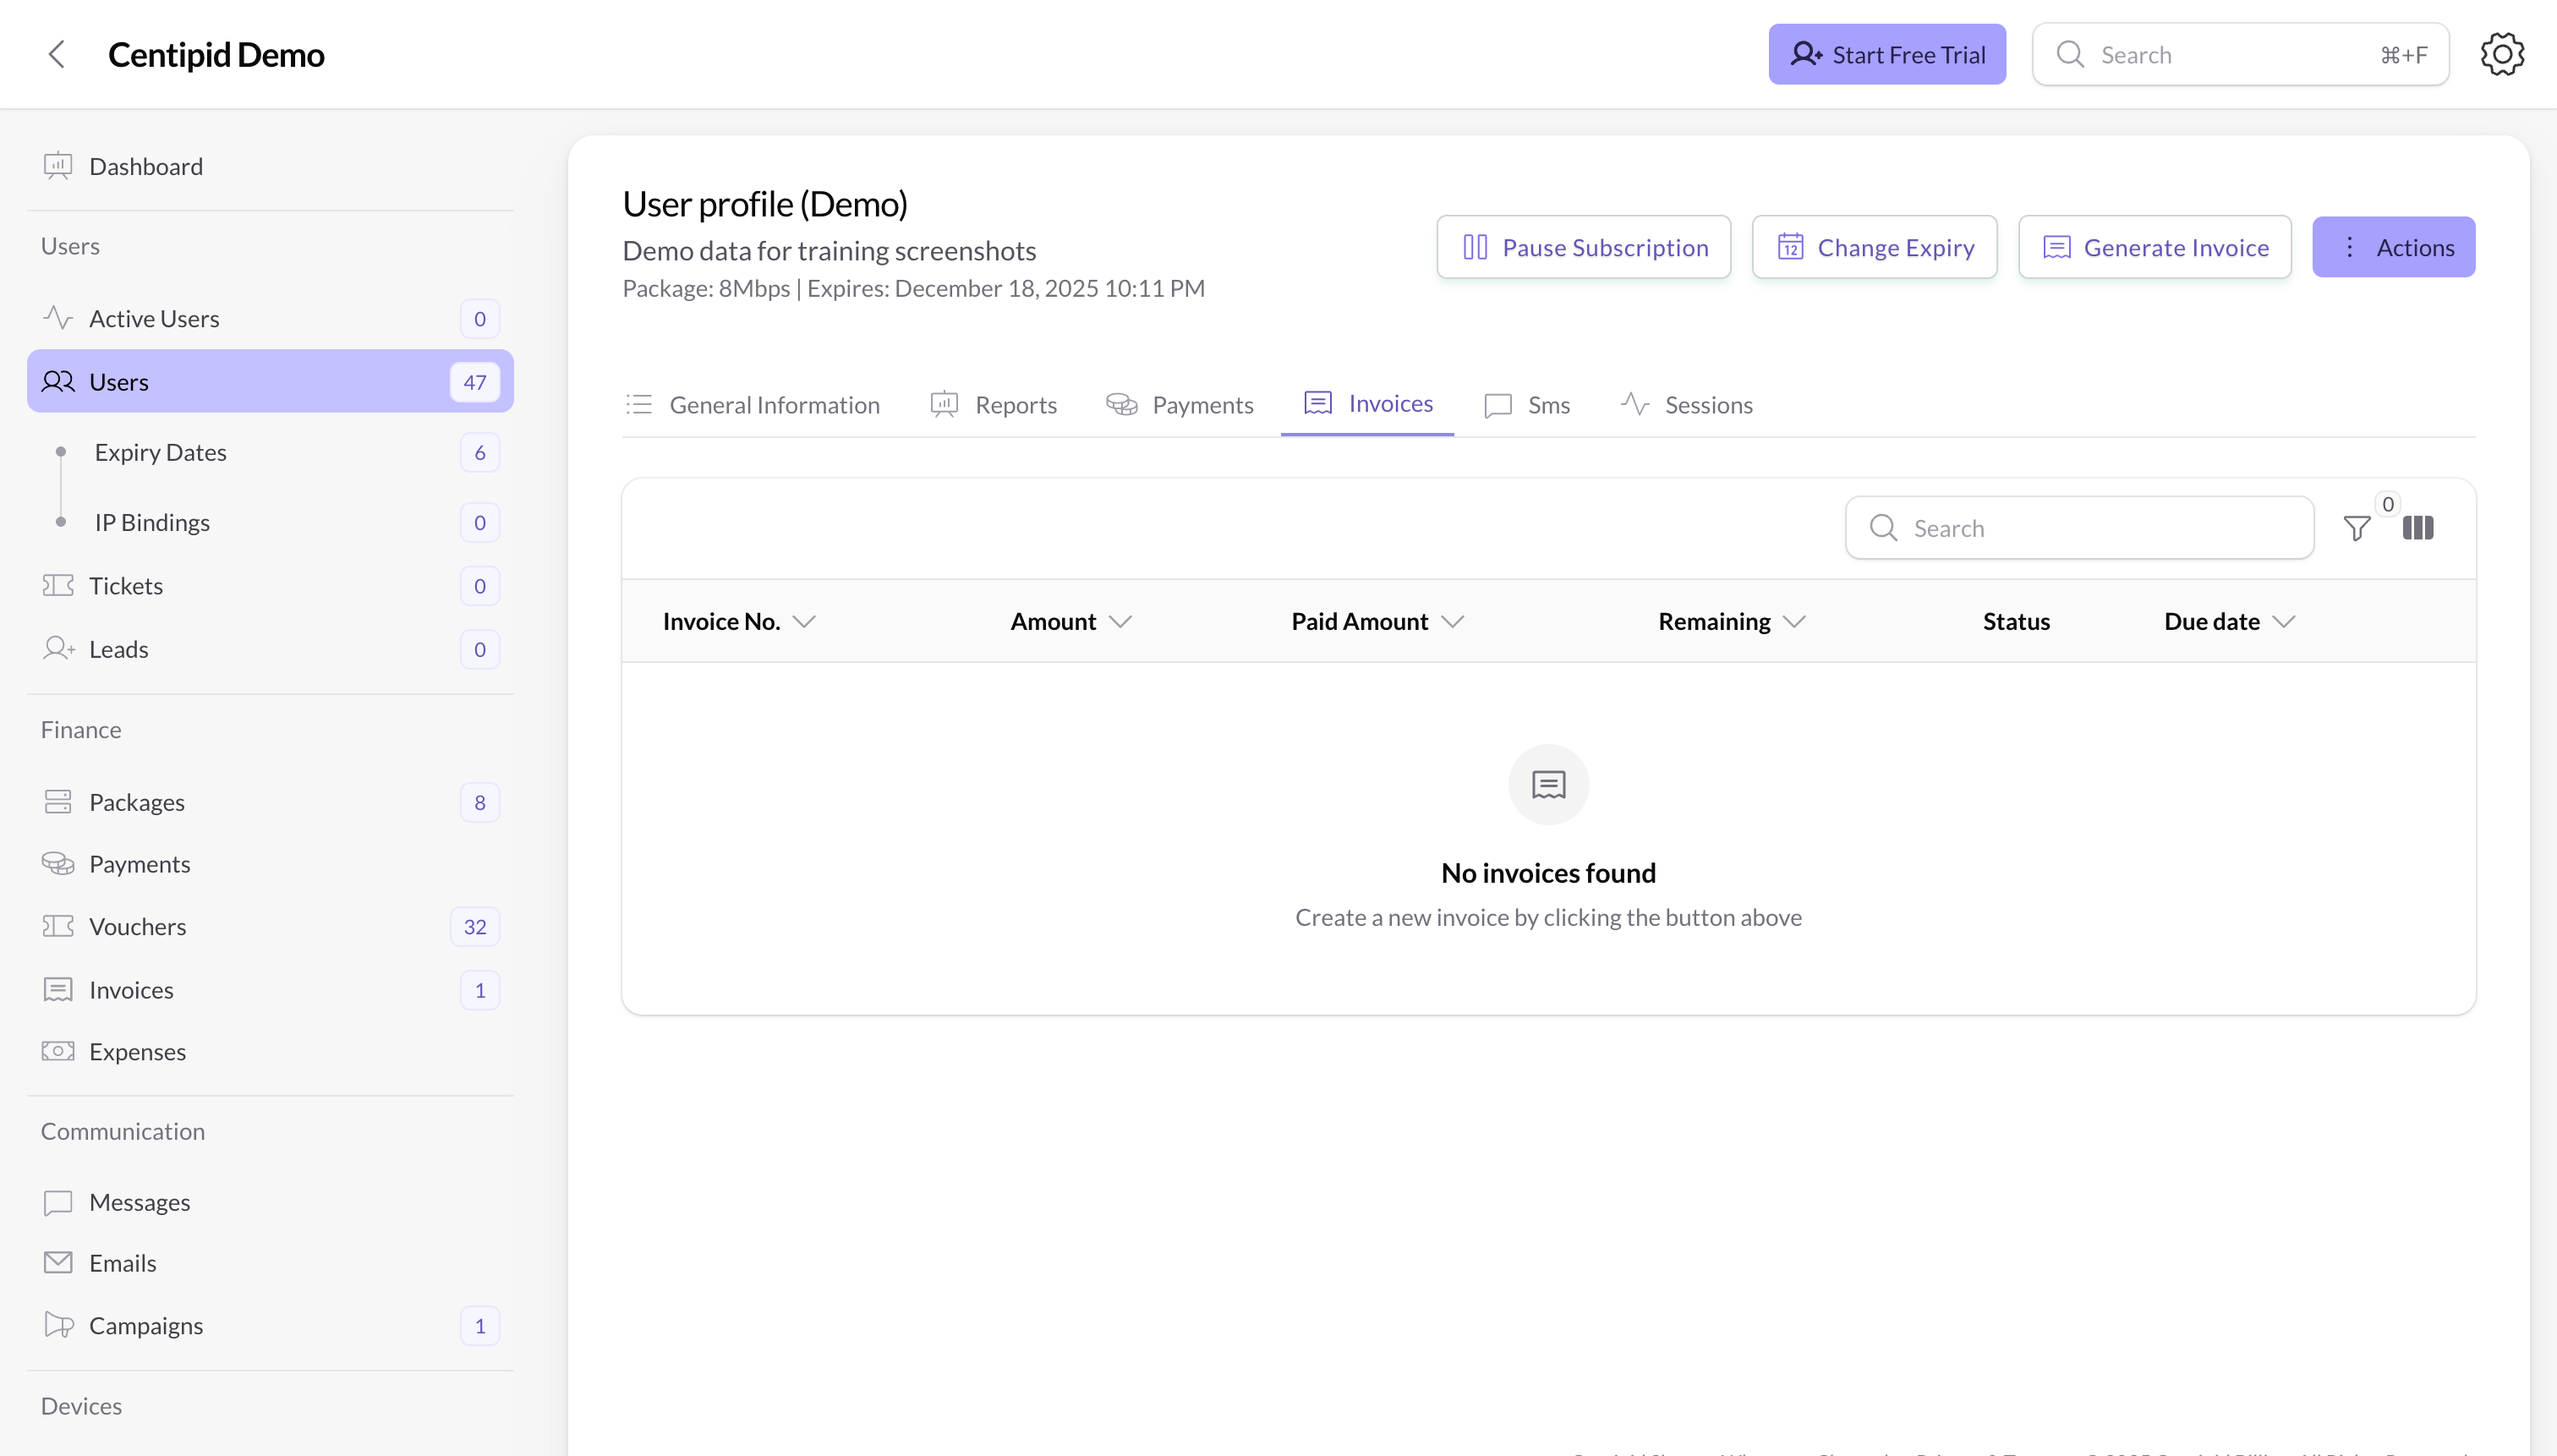Click the invoice table search field
The width and height of the screenshot is (2557, 1456).
pos(2079,527)
